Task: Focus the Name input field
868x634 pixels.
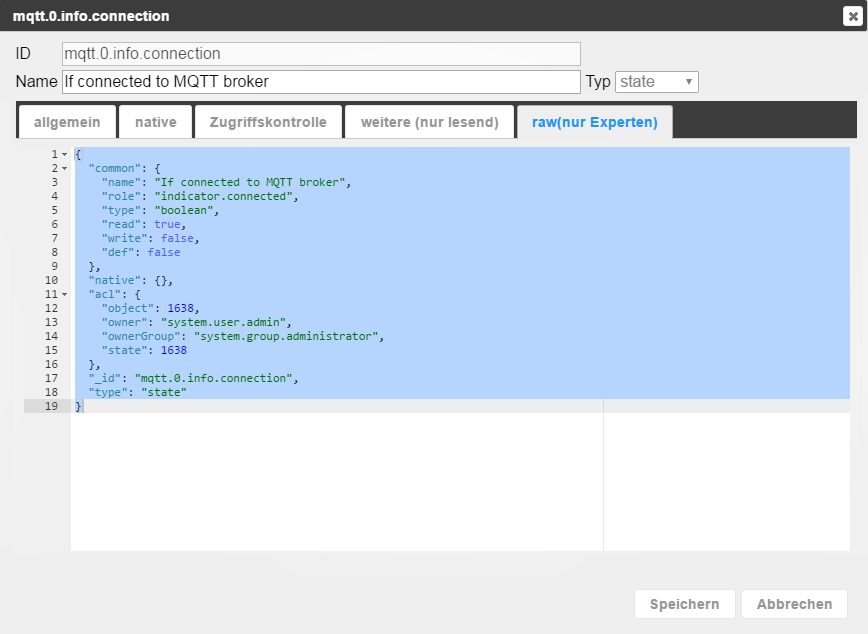Action: pyautogui.click(x=321, y=82)
